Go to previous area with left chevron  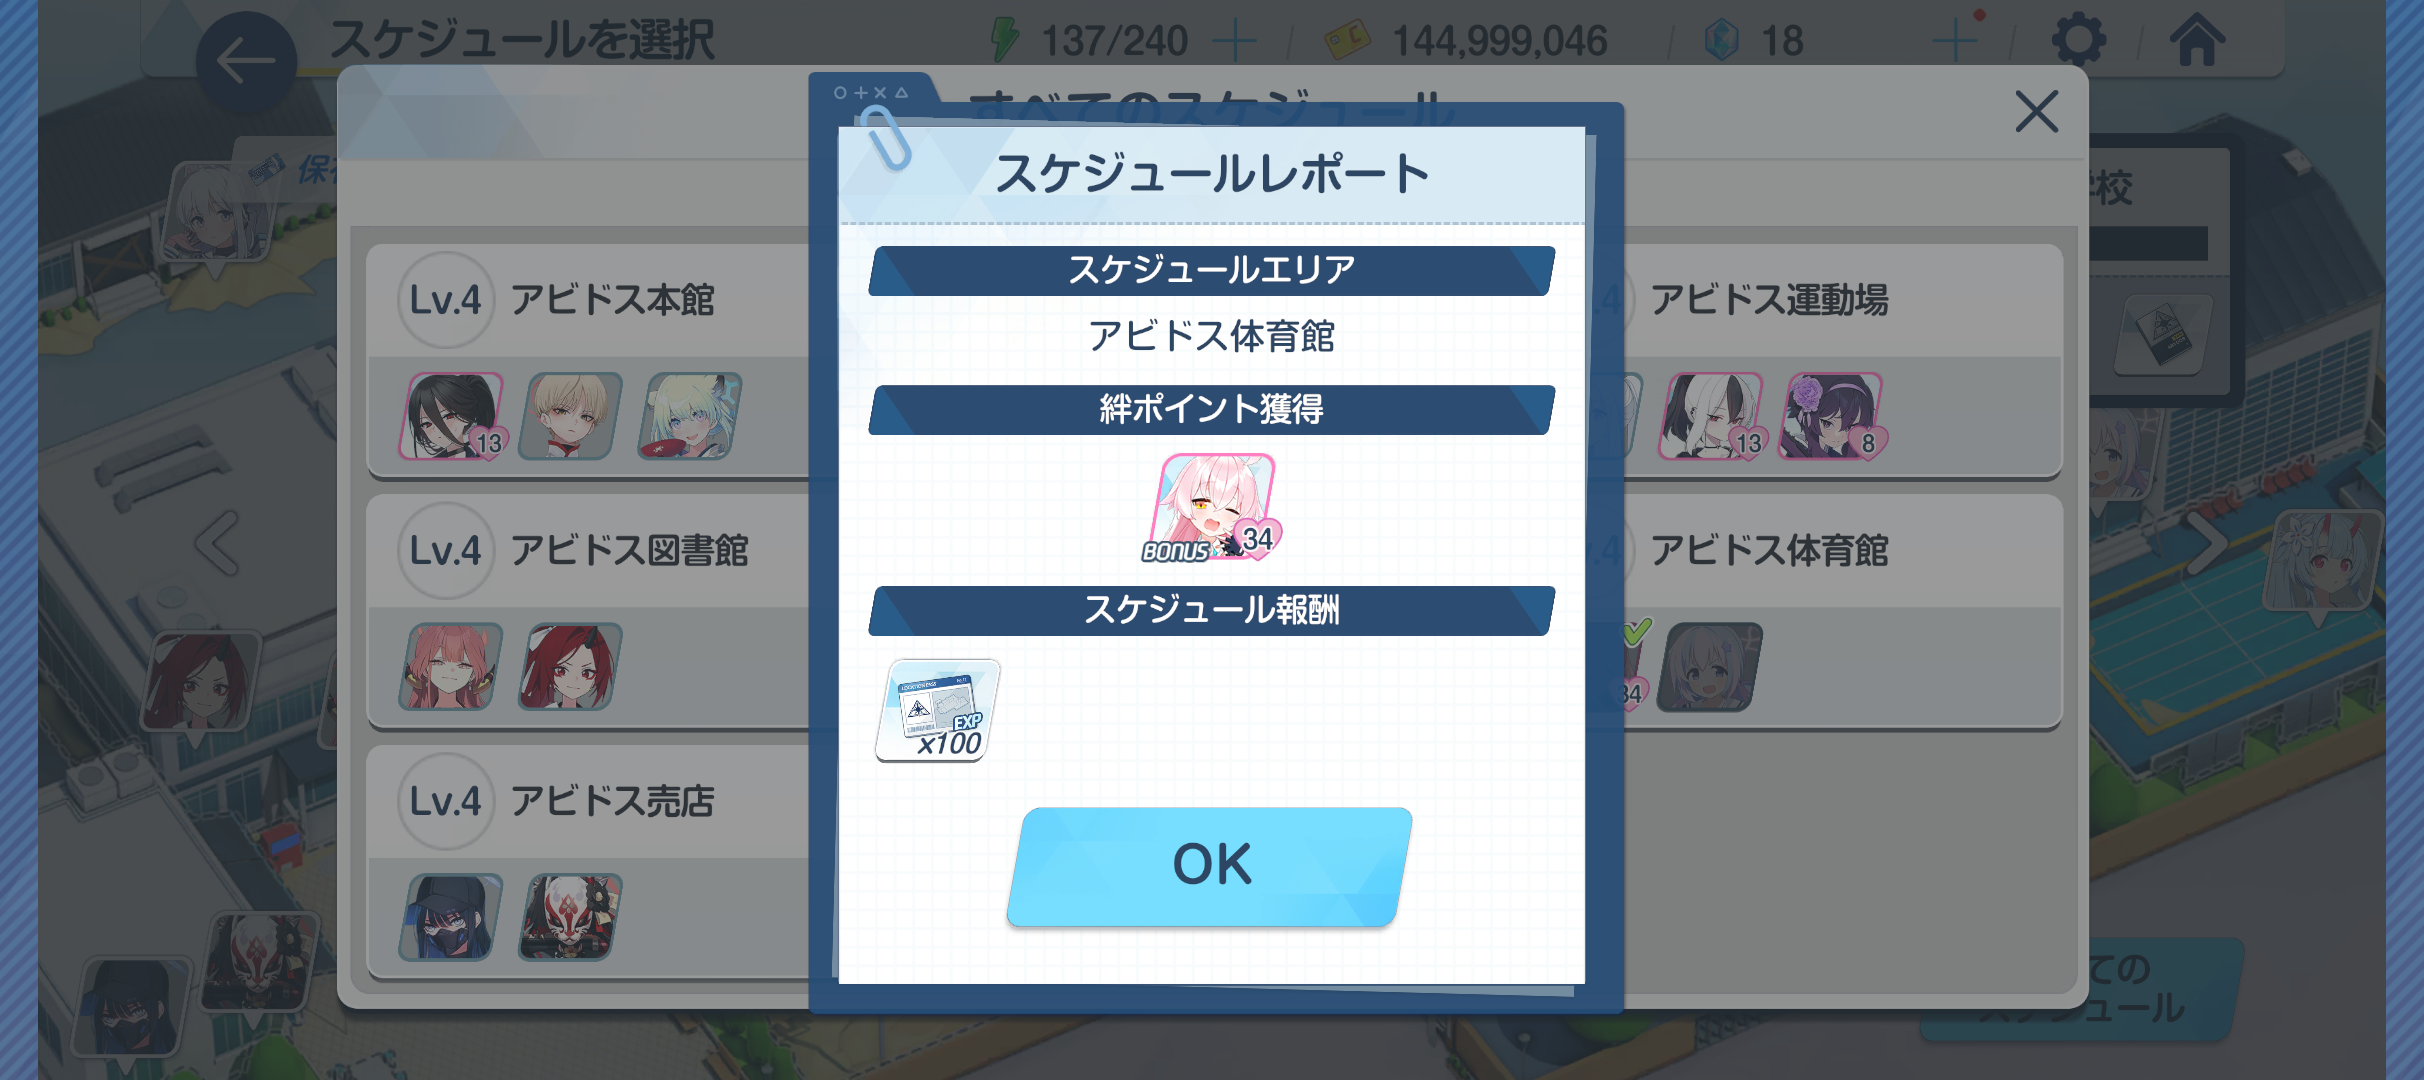click(217, 543)
